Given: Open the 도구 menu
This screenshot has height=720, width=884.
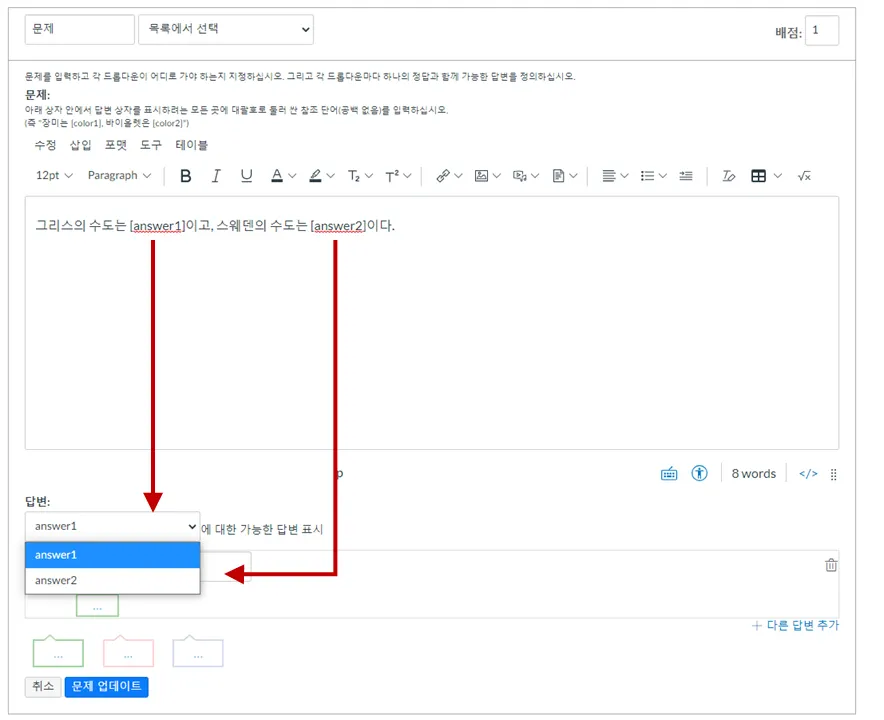Looking at the screenshot, I should click(x=151, y=145).
